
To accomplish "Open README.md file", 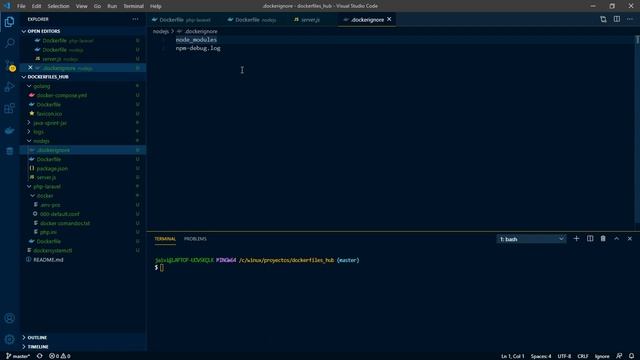I will coord(83,260).
